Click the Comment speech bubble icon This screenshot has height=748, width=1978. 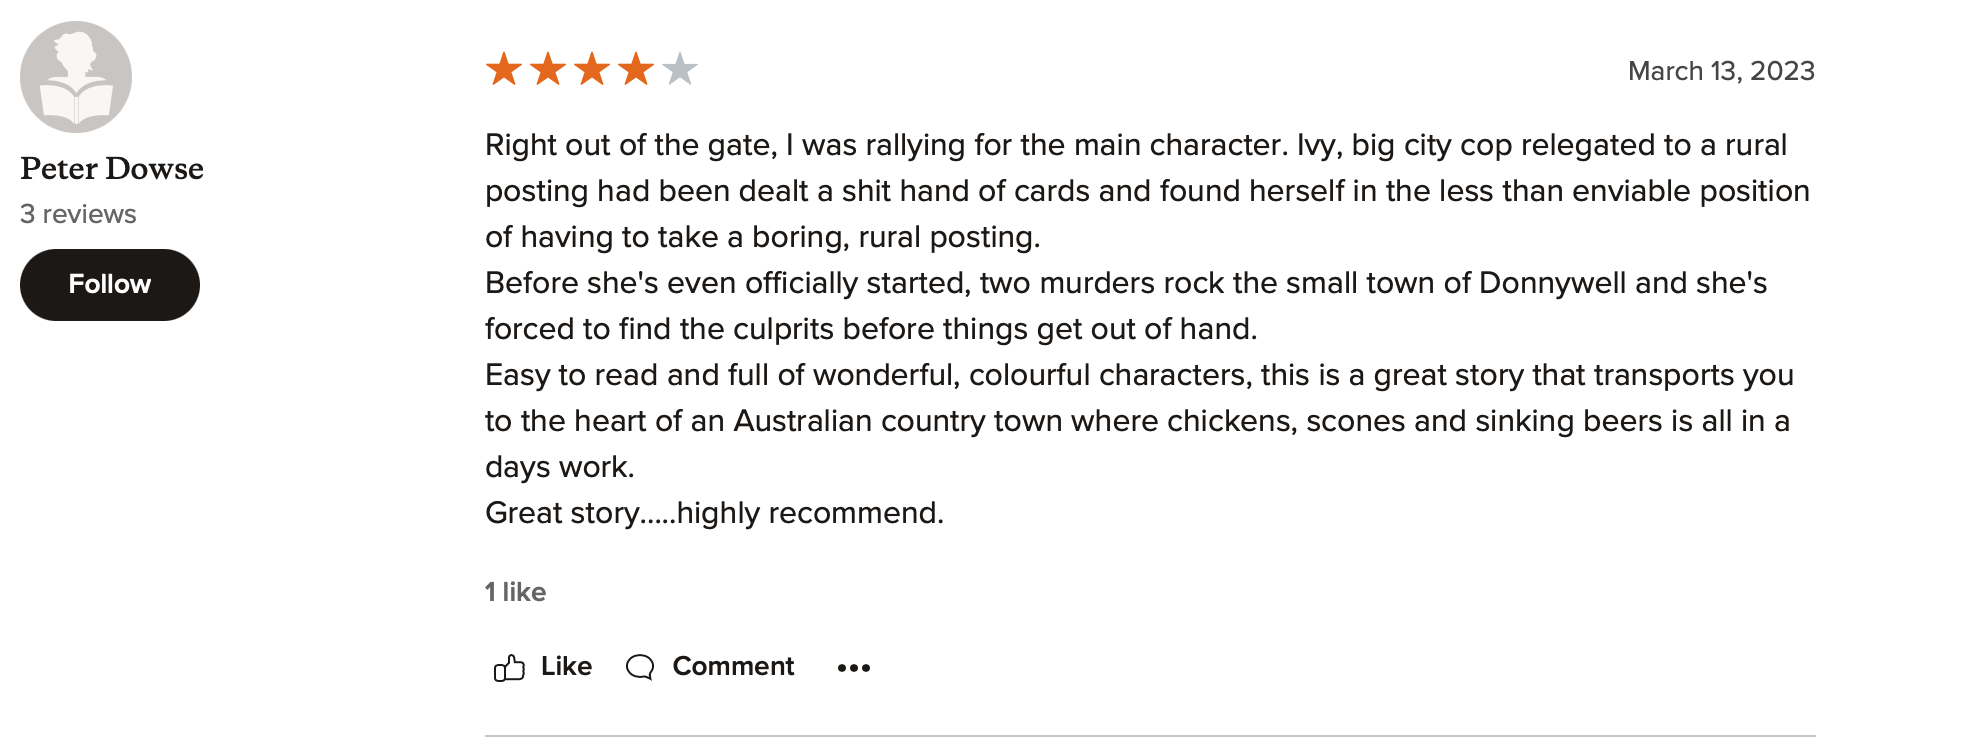coord(640,667)
